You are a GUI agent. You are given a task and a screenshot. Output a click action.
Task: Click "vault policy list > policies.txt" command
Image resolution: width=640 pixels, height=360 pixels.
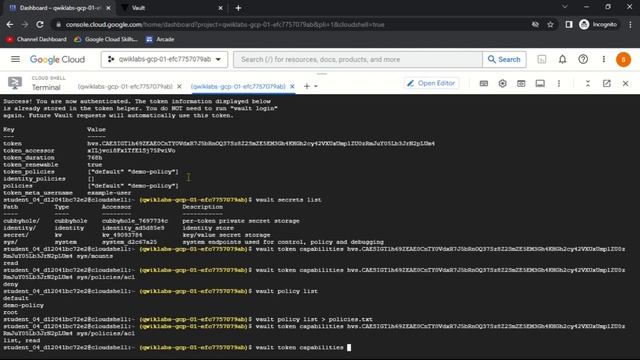coord(314,320)
